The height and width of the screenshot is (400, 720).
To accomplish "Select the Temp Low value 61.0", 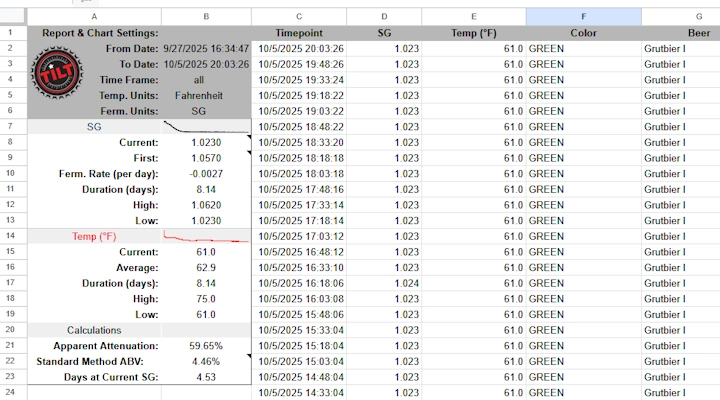I will click(206, 314).
